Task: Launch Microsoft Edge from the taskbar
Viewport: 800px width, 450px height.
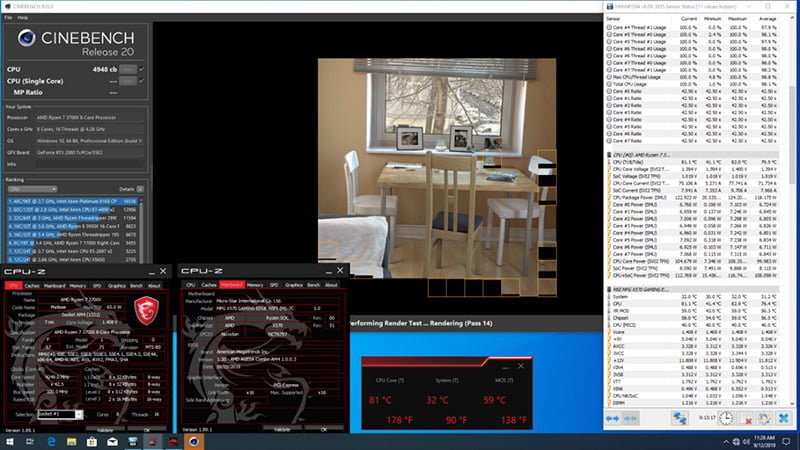Action: click(51, 442)
